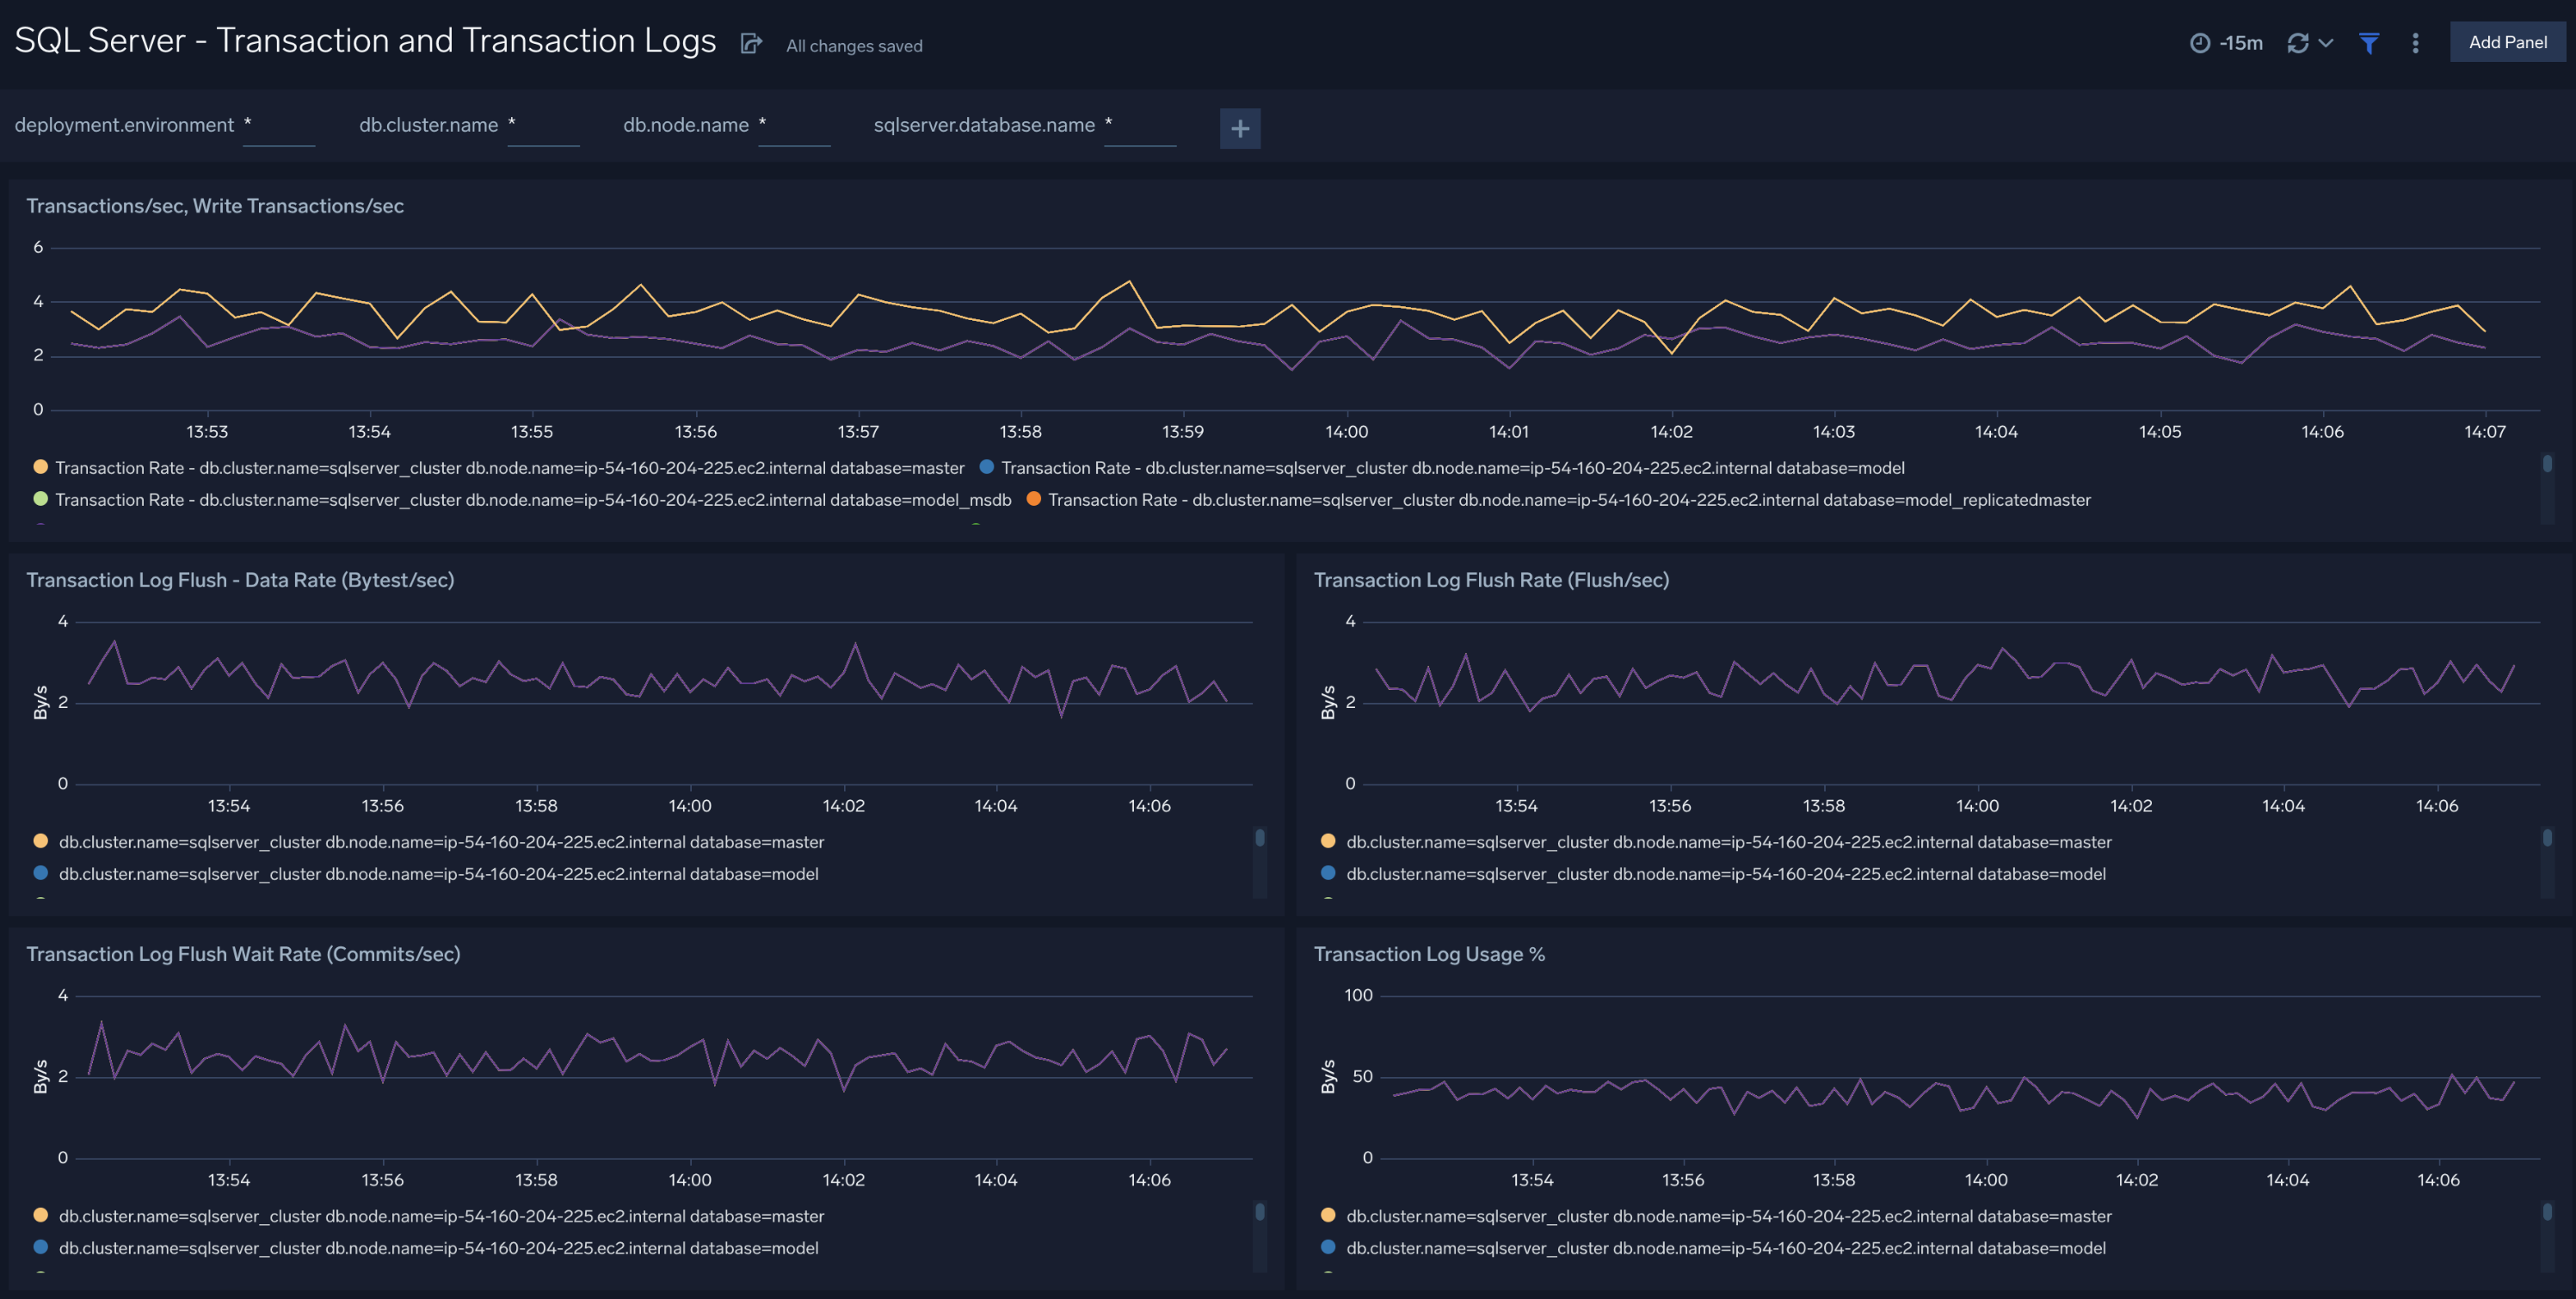Click the 'All changes saved' status text
The height and width of the screenshot is (1299, 2576).
[854, 46]
